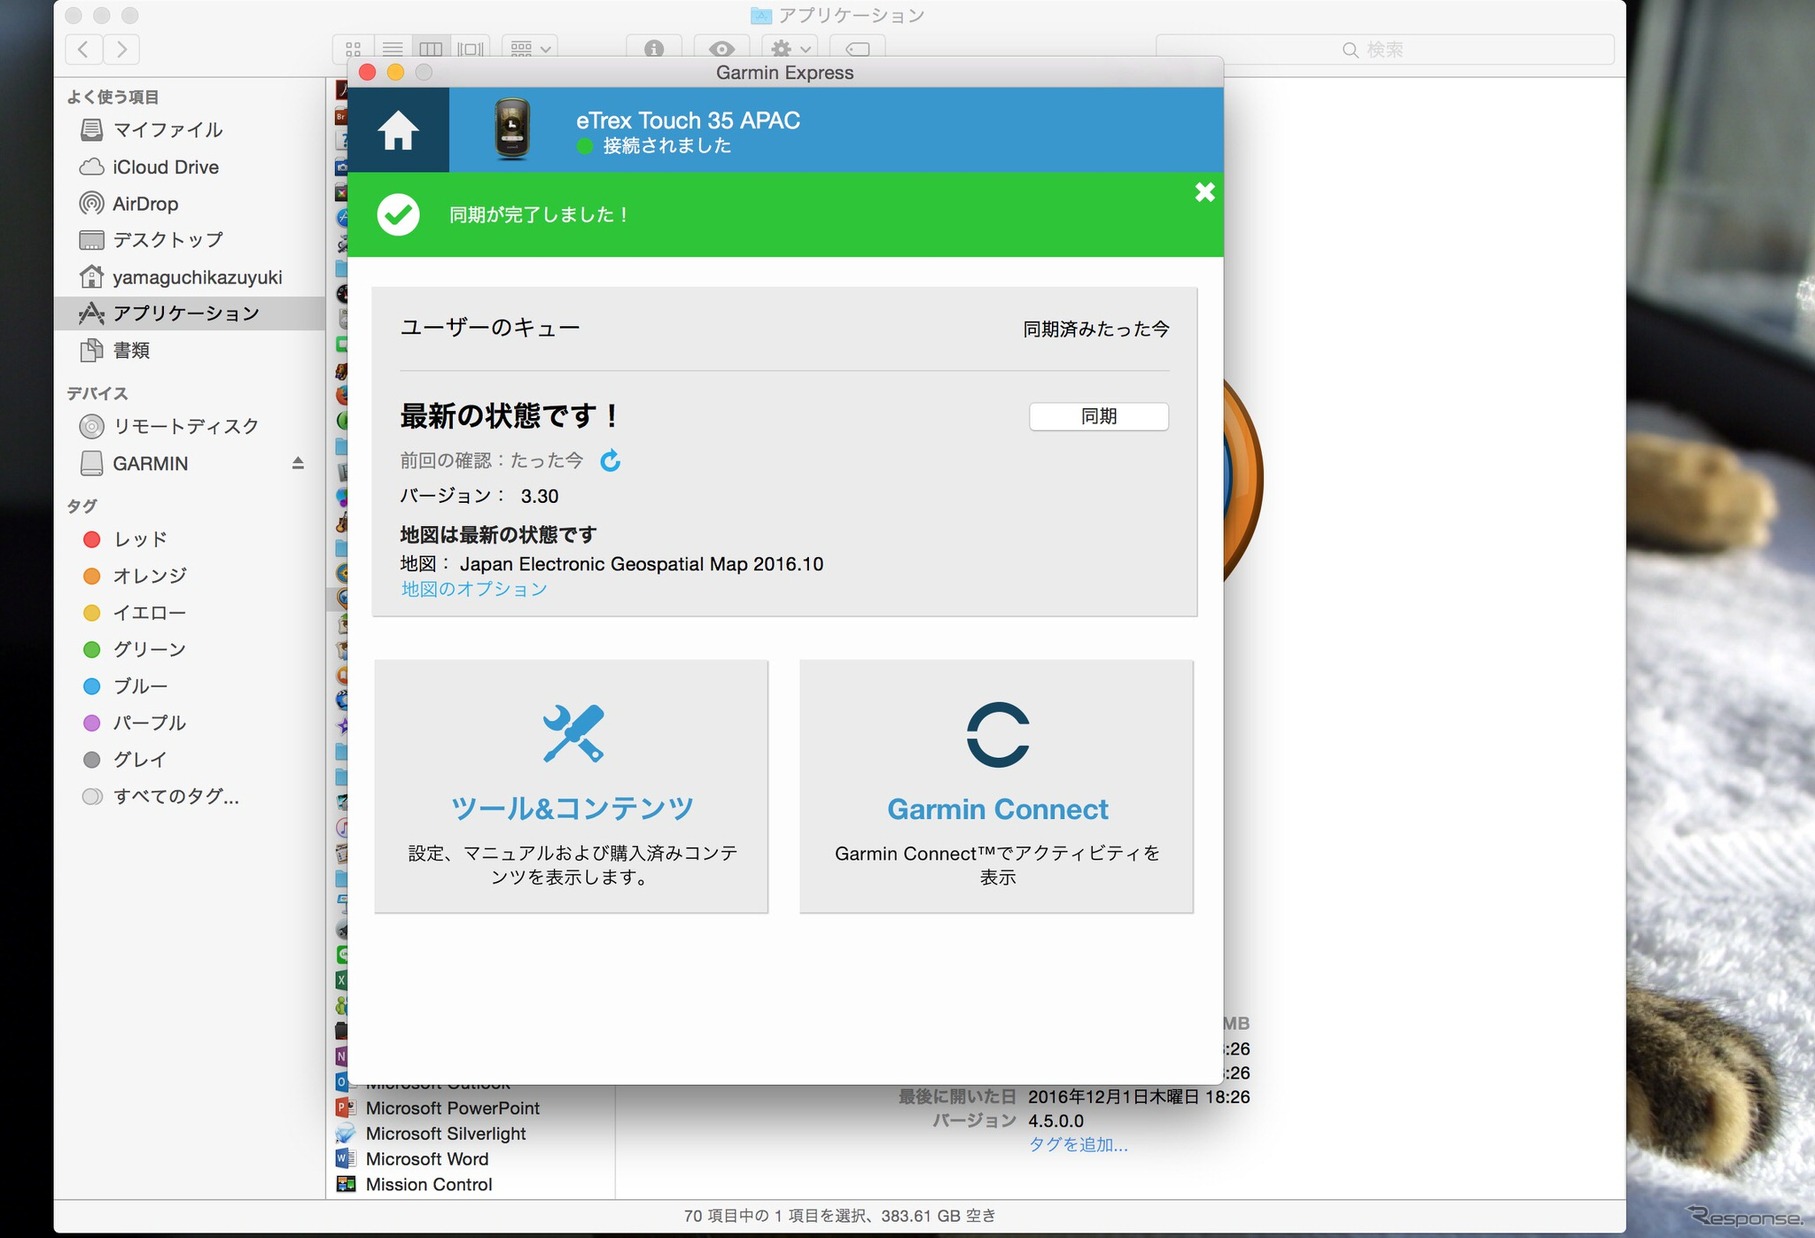This screenshot has width=1815, height=1238.
Task: Select the グリーン green tag
Action: pyautogui.click(x=190, y=649)
